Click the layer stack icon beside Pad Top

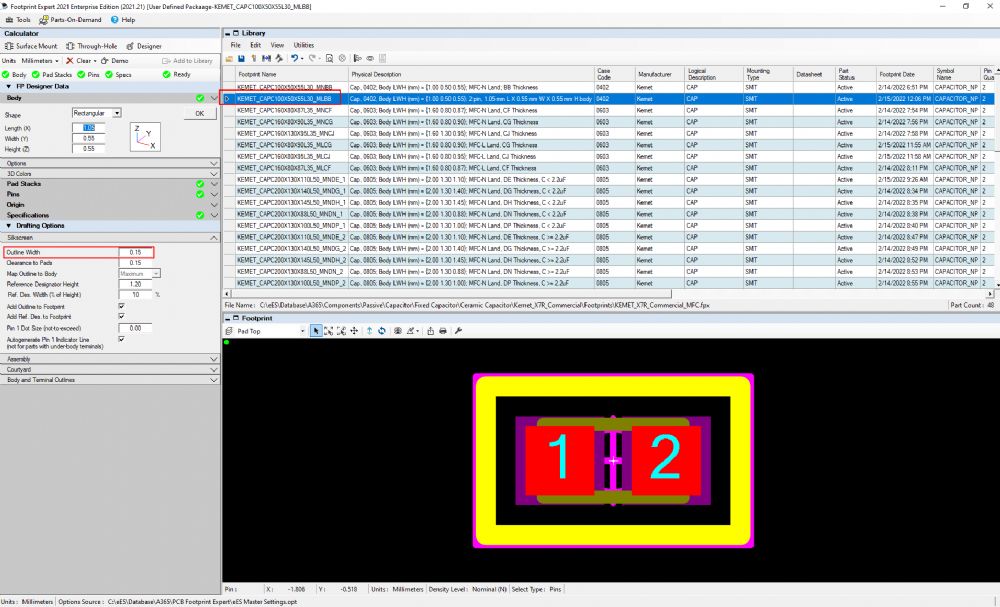pos(229,331)
